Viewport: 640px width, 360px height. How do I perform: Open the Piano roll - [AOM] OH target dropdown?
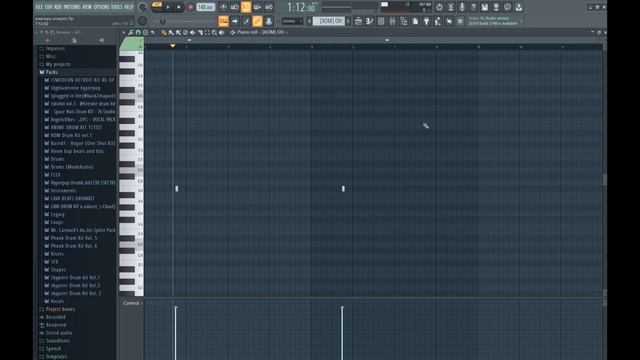[x=262, y=32]
